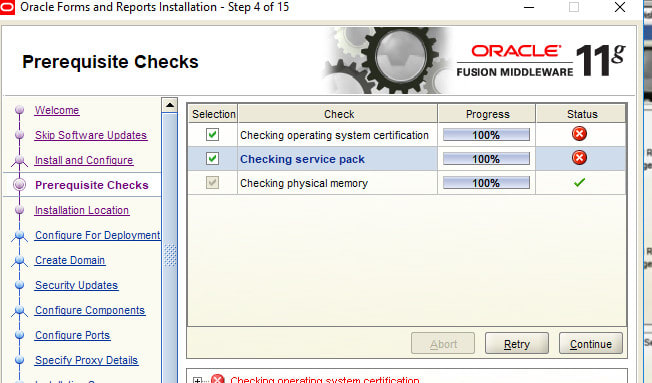Go to the Welcome step
Image resolution: width=652 pixels, height=383 pixels.
click(57, 110)
